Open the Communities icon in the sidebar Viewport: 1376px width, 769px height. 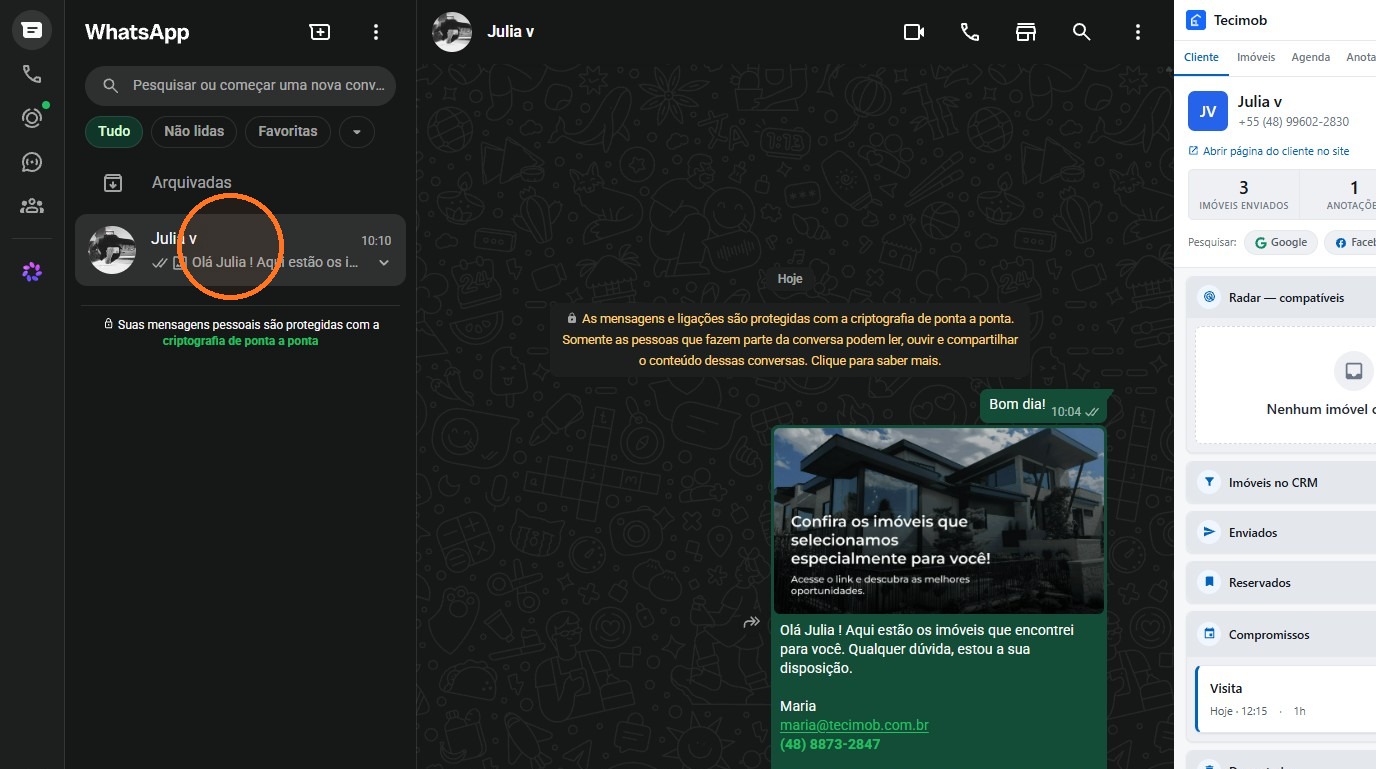tap(32, 206)
